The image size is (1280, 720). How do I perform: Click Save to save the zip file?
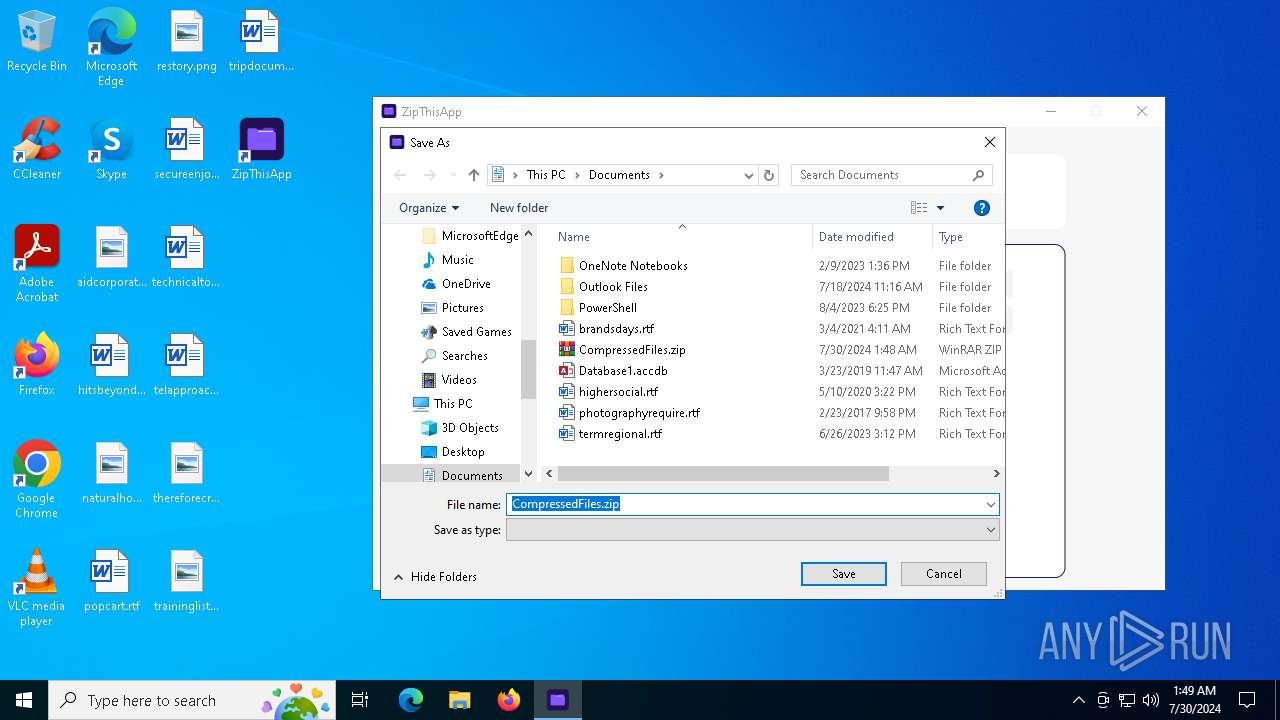844,574
